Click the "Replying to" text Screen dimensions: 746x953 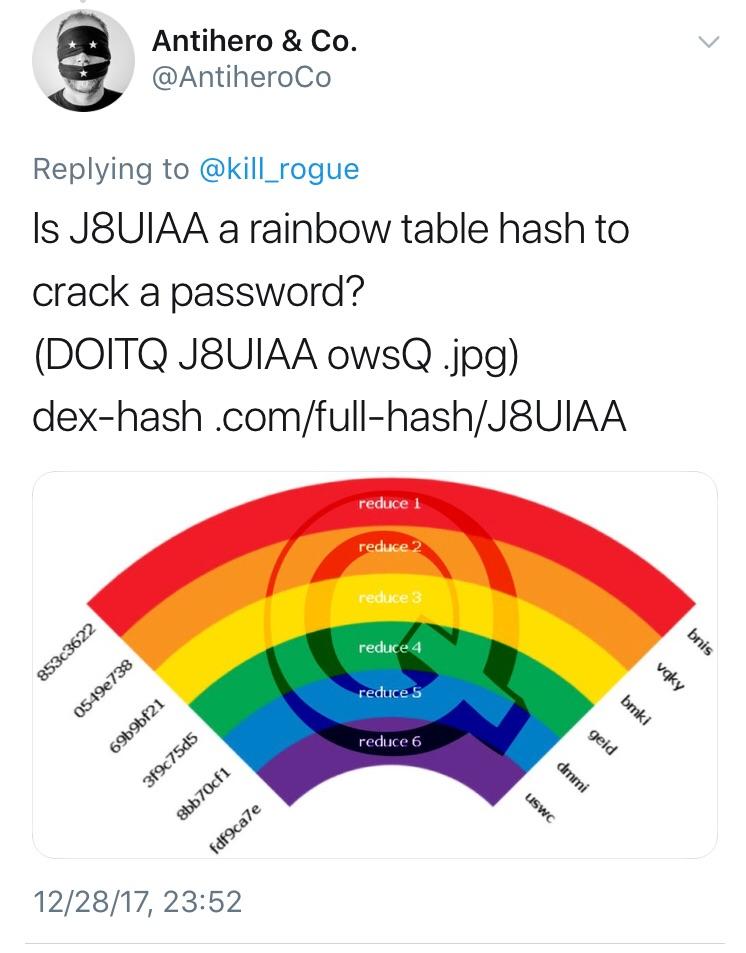coord(110,168)
